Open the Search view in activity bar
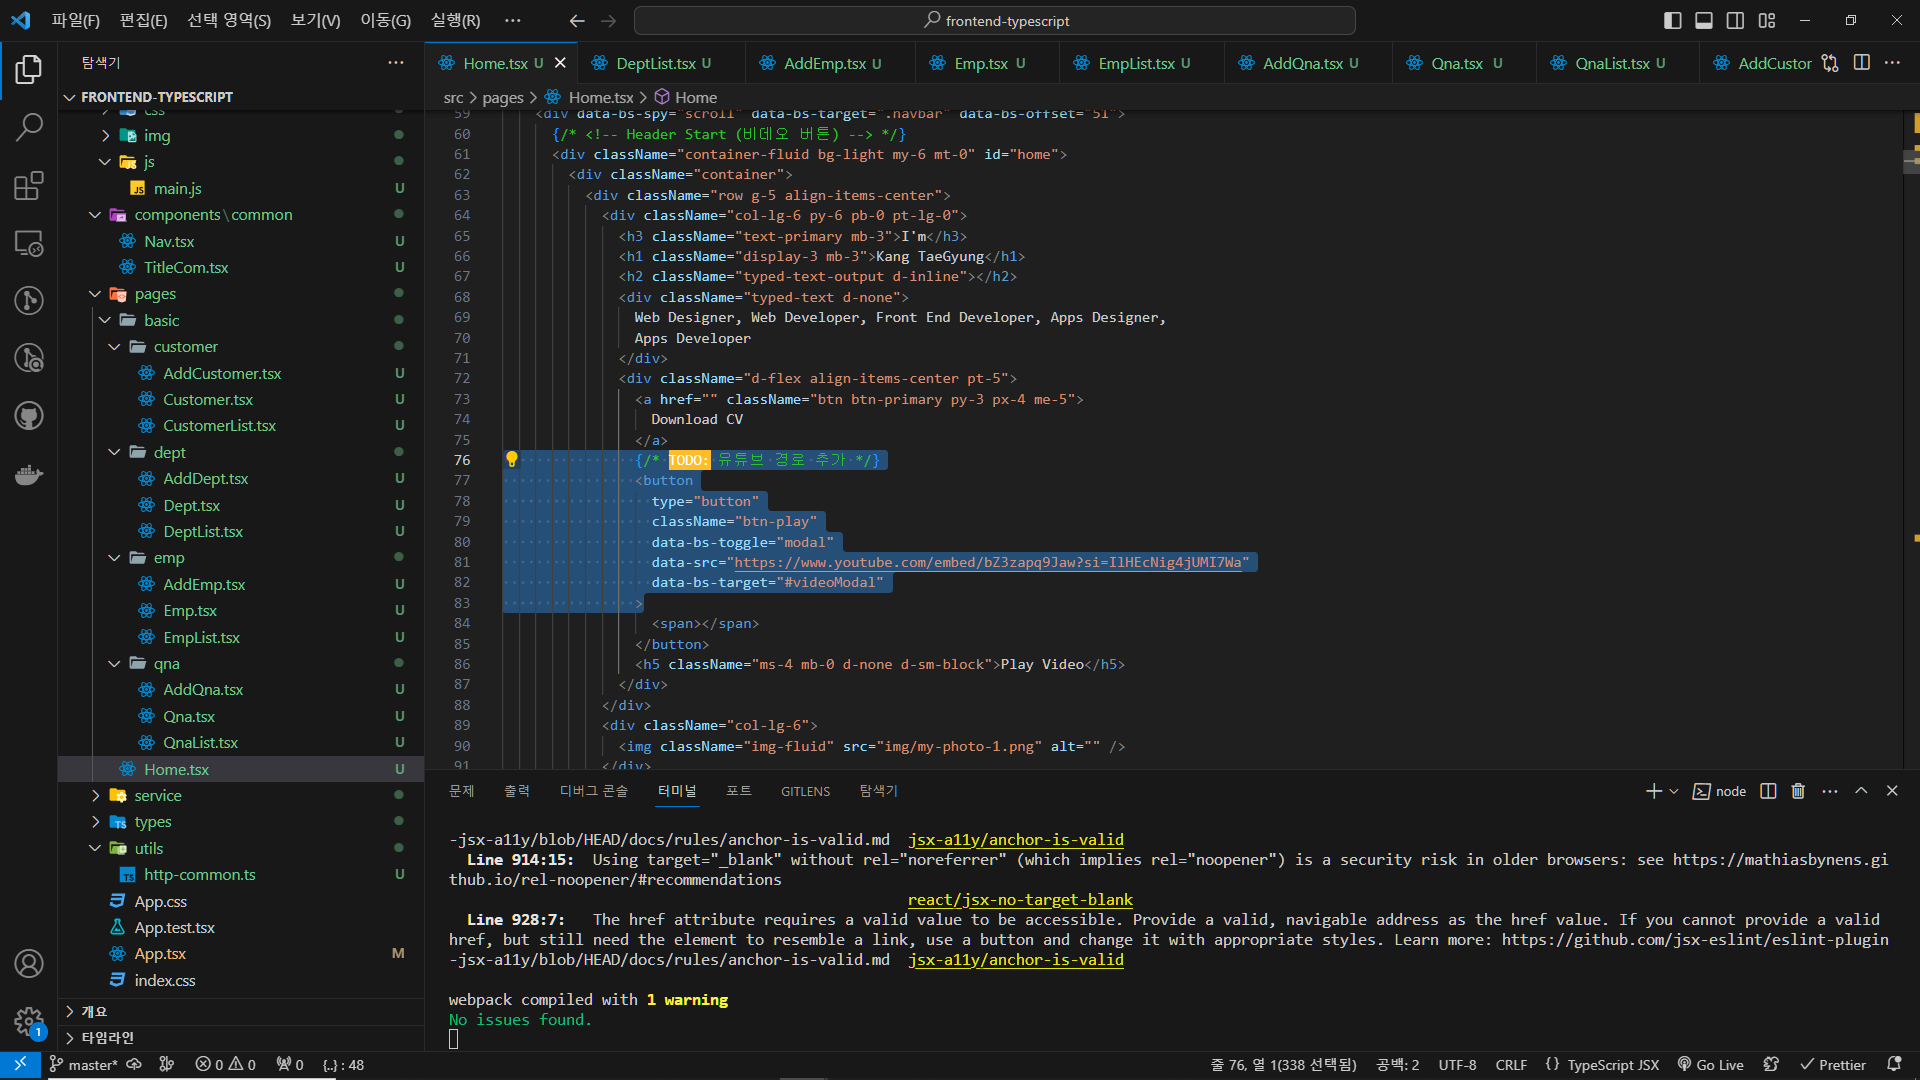This screenshot has width=1920, height=1080. pos(29,127)
